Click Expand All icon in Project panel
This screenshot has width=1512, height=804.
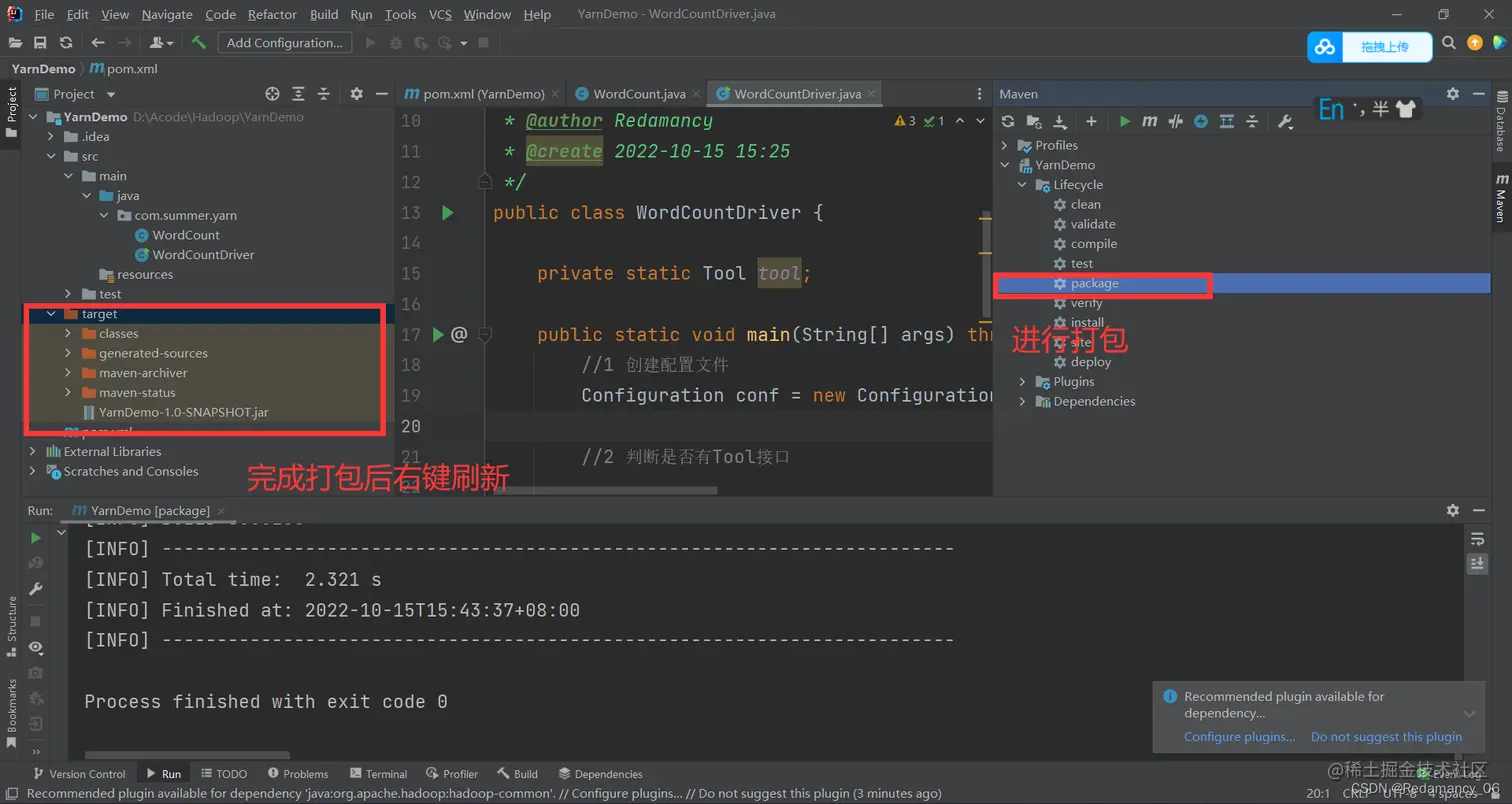coord(298,94)
